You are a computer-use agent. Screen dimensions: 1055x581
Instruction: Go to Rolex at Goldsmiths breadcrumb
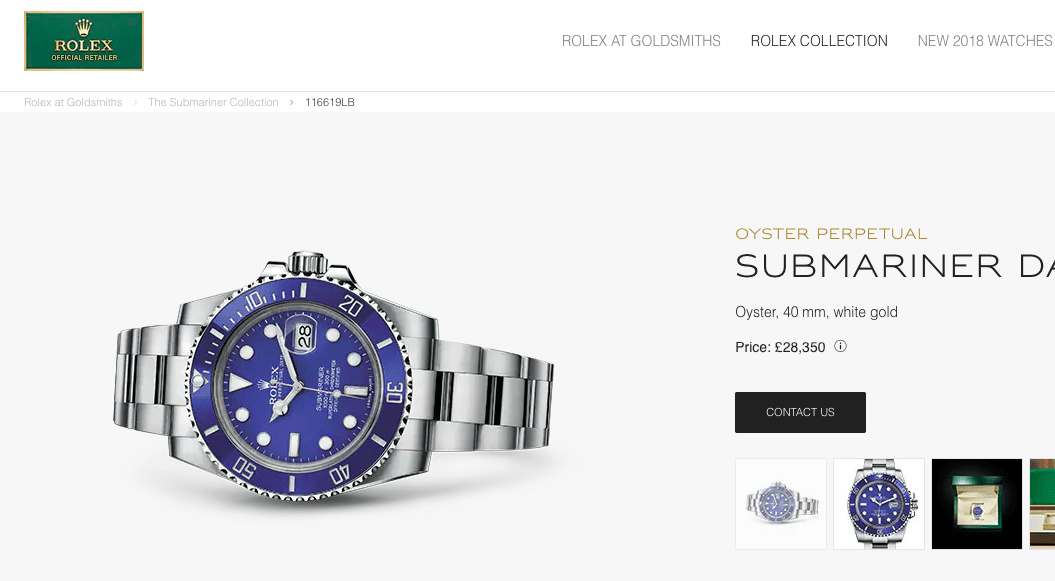point(73,102)
